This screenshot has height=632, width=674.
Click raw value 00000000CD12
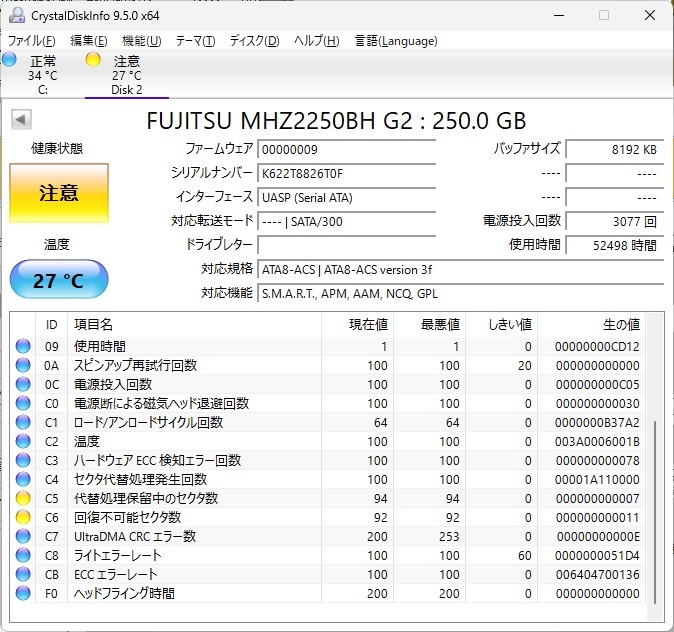[x=597, y=347]
